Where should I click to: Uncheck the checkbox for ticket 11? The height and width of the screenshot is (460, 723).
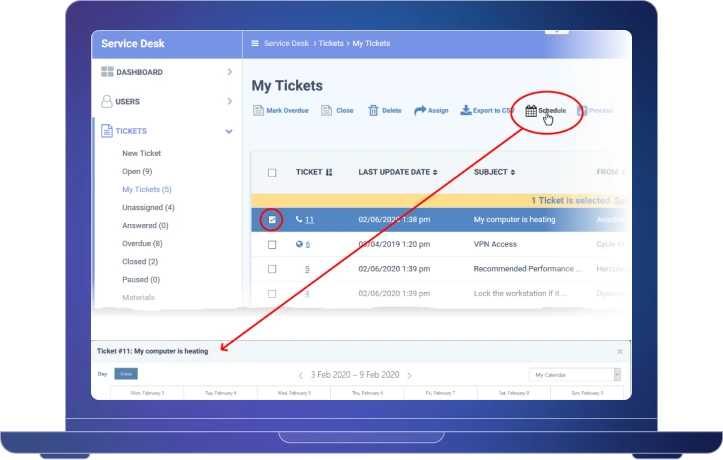point(272,219)
